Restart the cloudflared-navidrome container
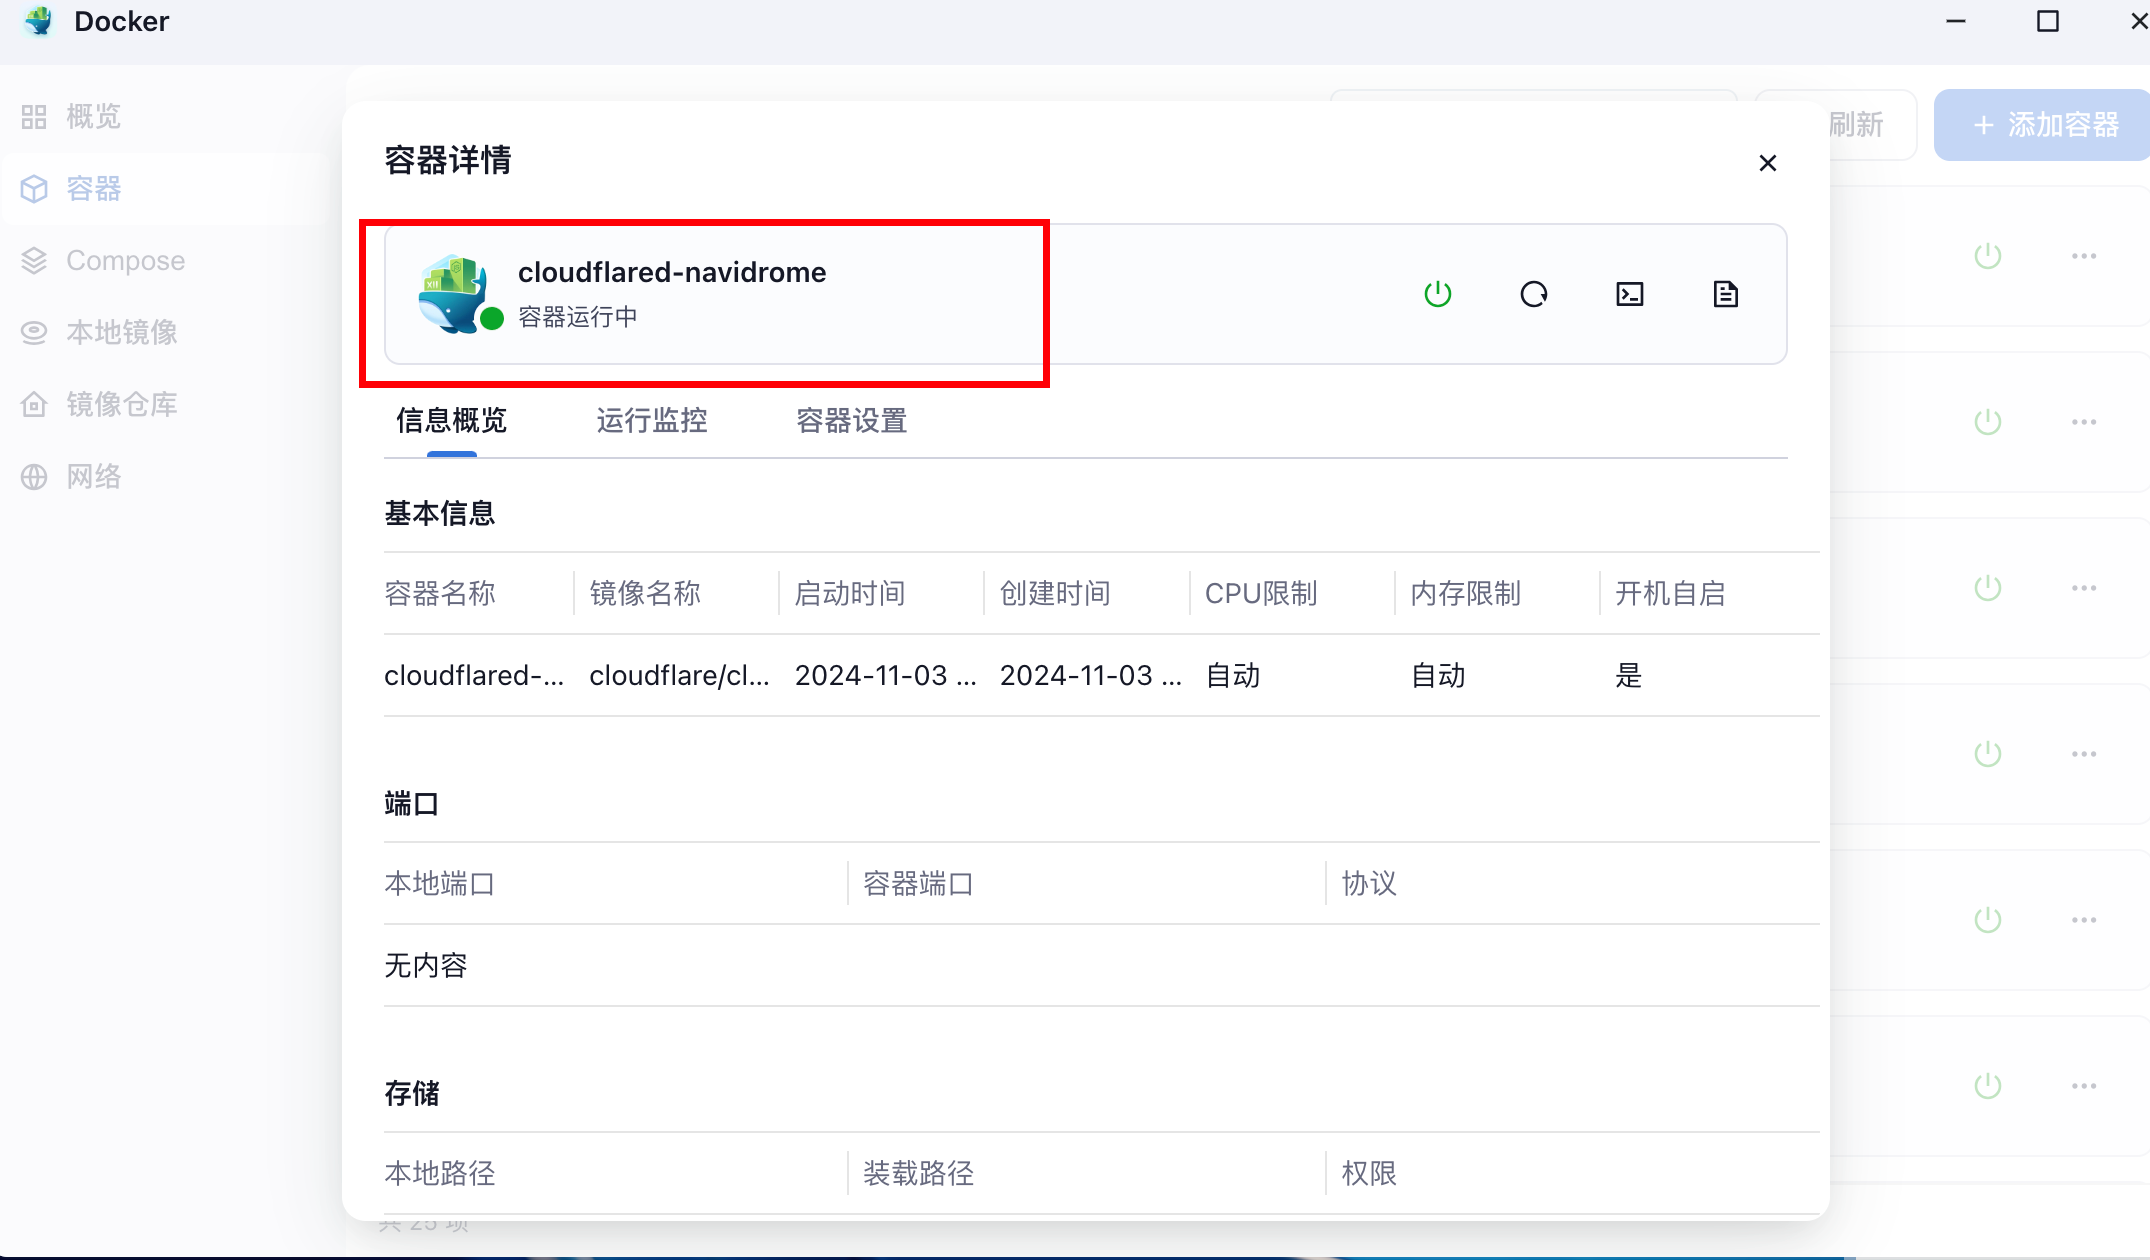This screenshot has height=1260, width=2150. click(x=1533, y=294)
